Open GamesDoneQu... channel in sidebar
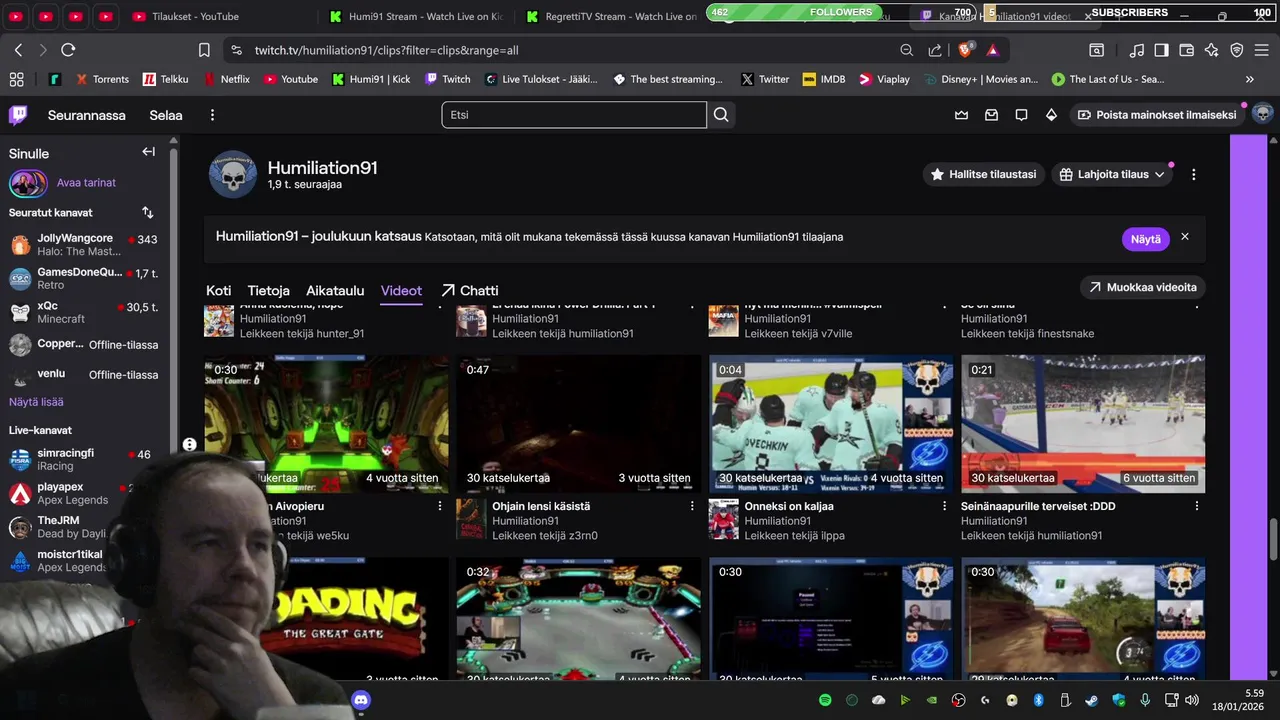1280x720 pixels. pyautogui.click(x=84, y=278)
